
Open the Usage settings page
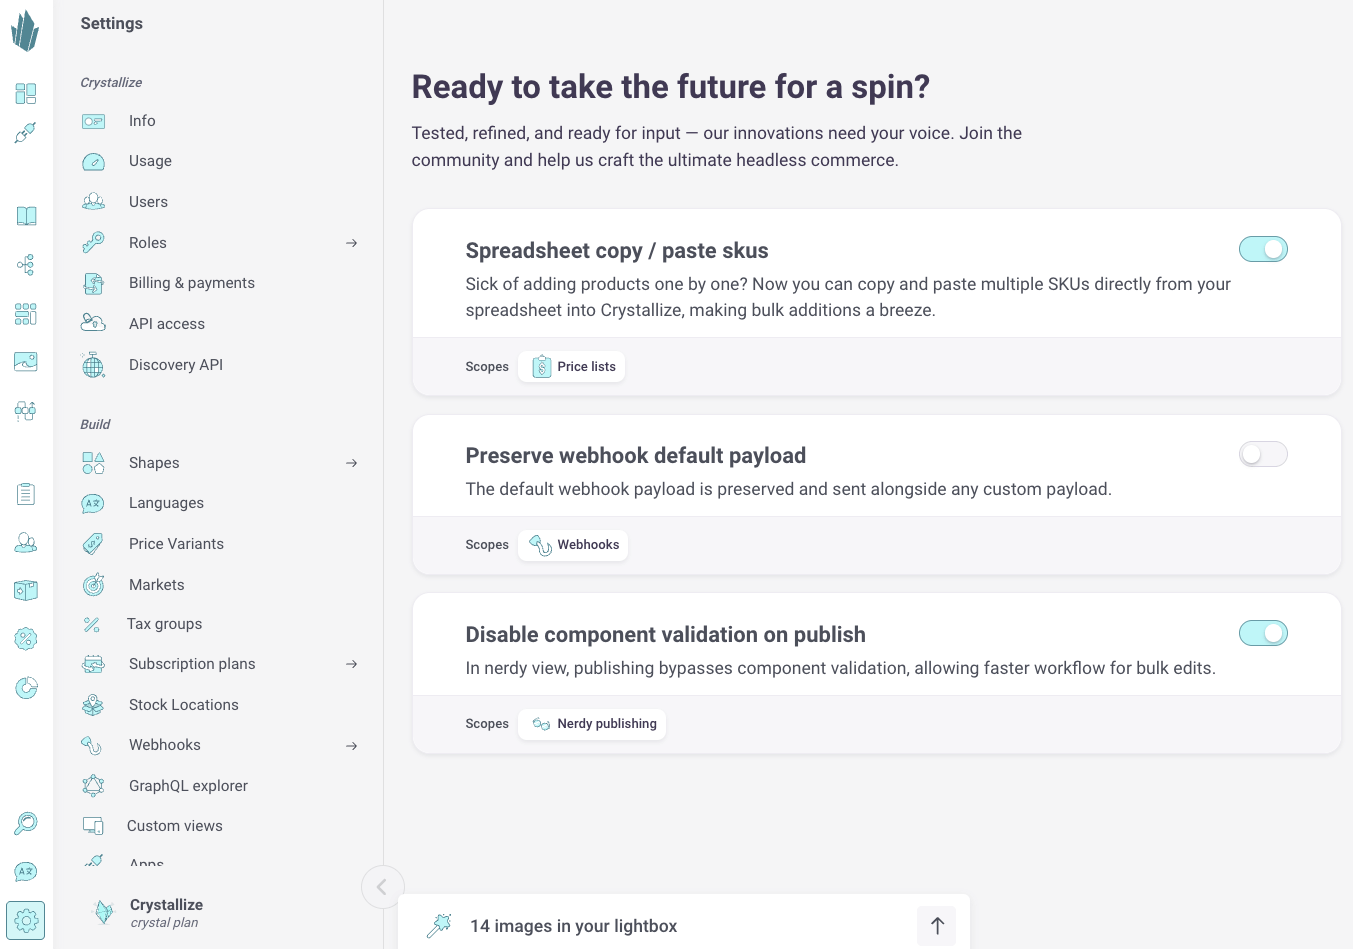(x=150, y=161)
